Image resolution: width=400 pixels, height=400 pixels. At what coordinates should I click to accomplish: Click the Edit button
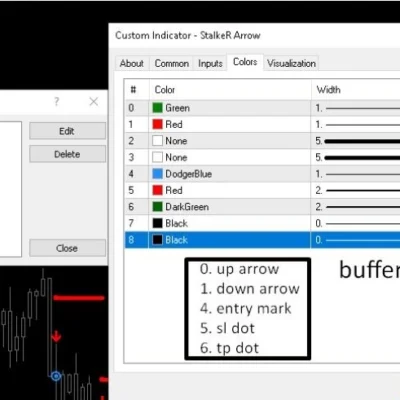[x=67, y=131]
